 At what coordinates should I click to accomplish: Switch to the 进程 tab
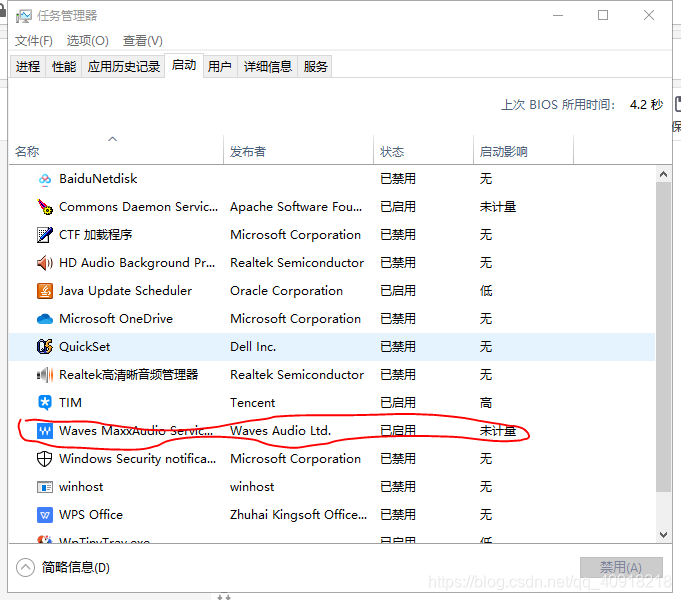(x=28, y=66)
